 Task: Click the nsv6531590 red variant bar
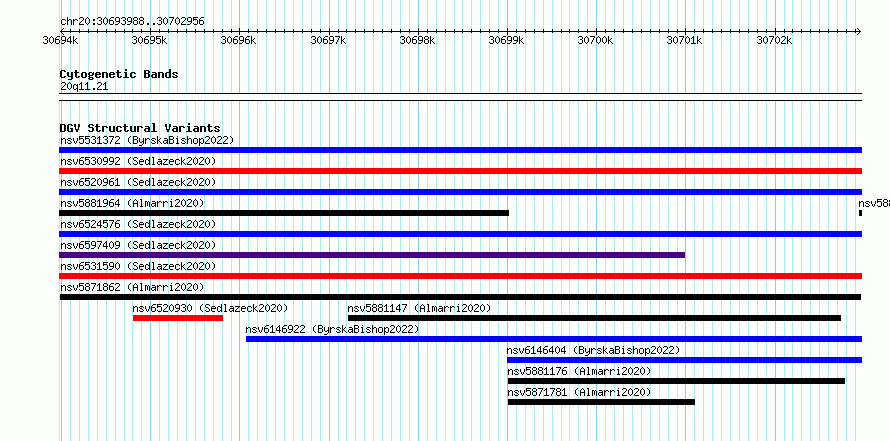point(460,276)
